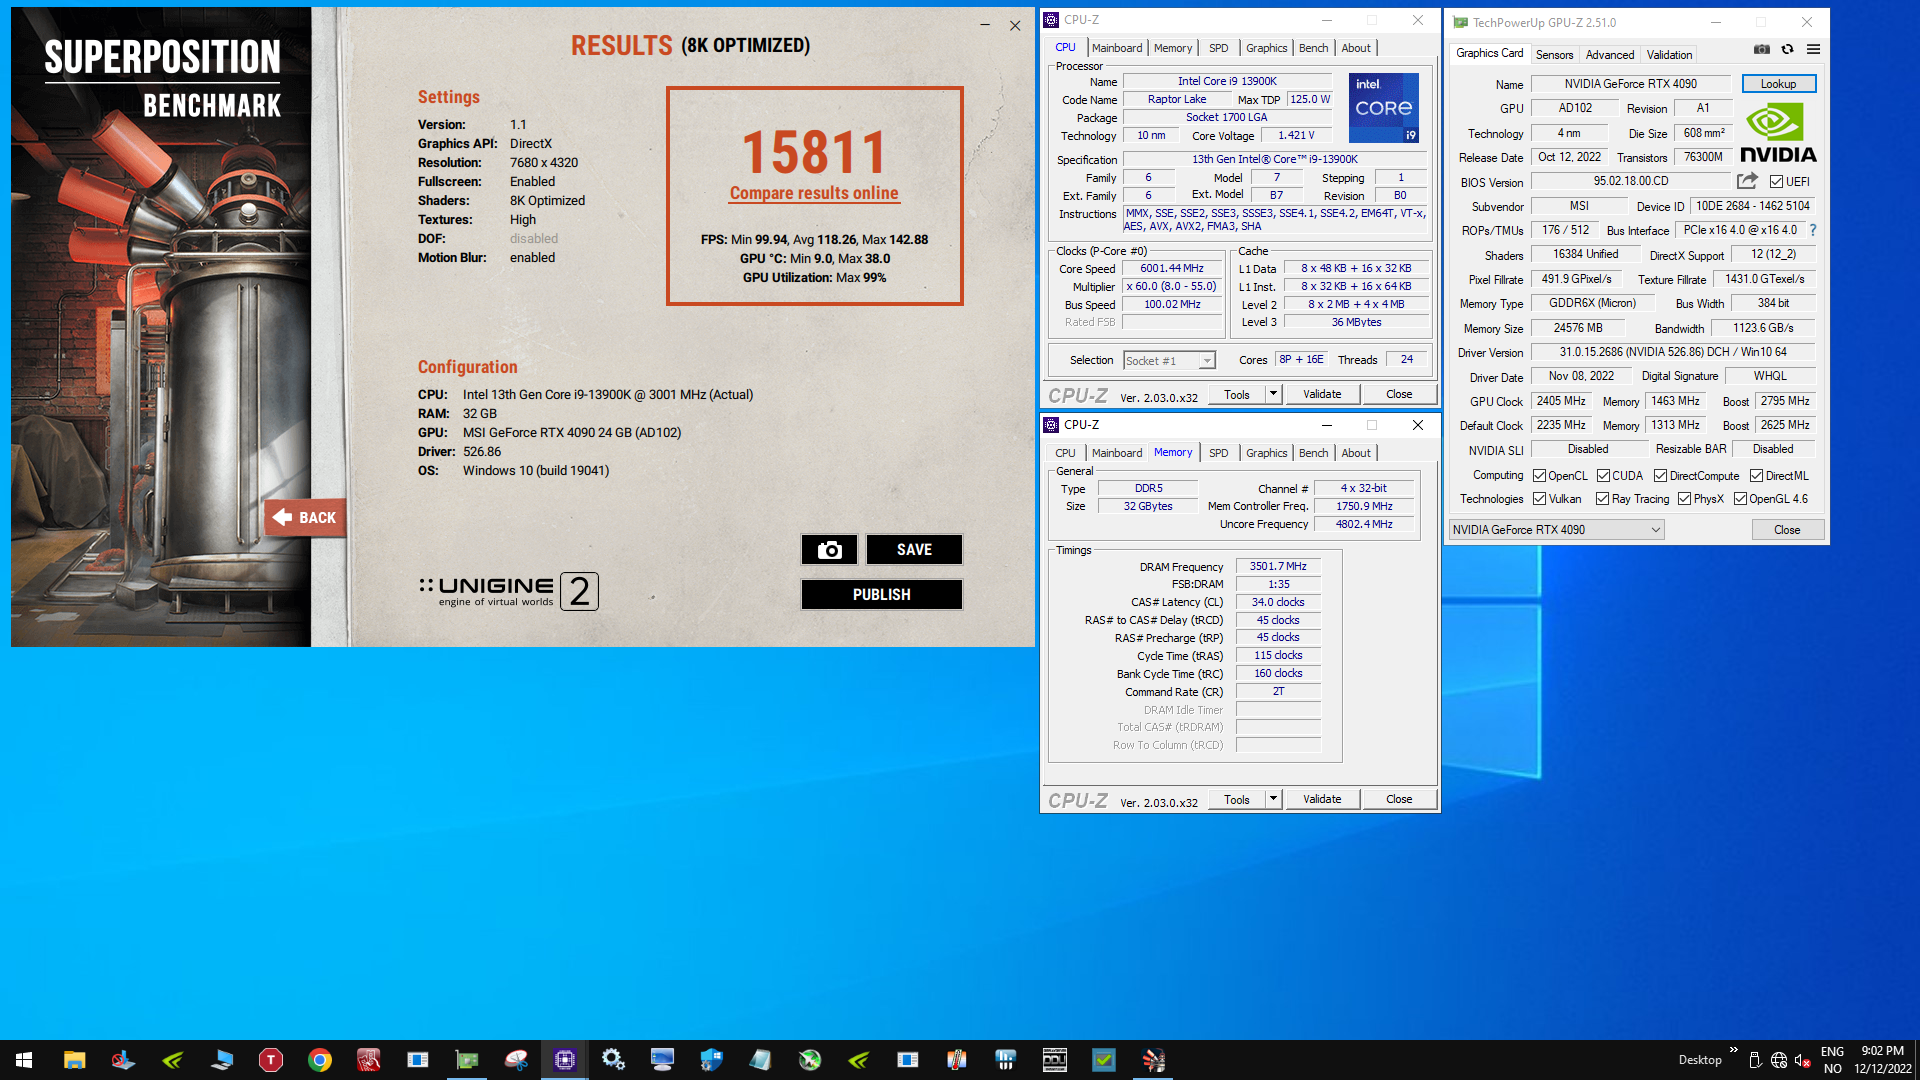Click the NVIDIA logo in GPU-Z
1920x1080 pixels.
(1778, 133)
